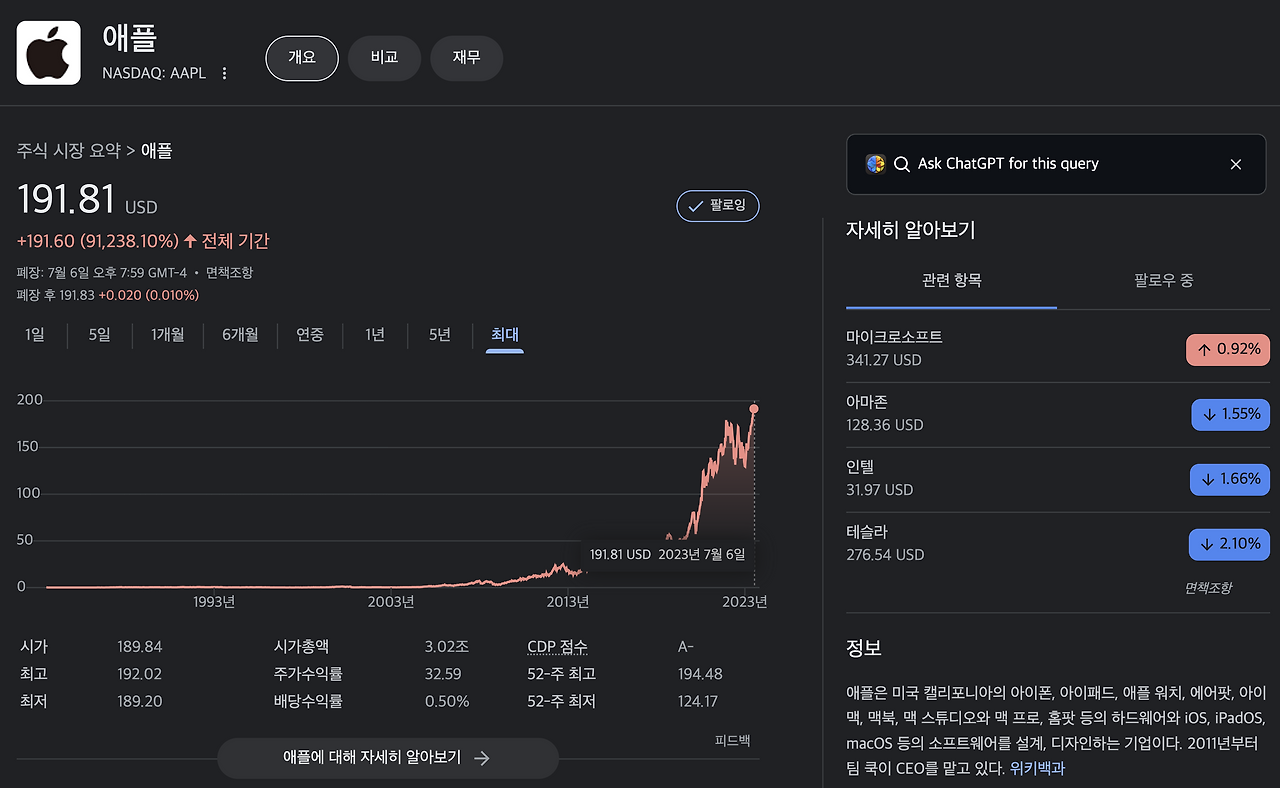1280x788 pixels.
Task: Click the 배당수익률 value 0.50%
Action: [447, 701]
